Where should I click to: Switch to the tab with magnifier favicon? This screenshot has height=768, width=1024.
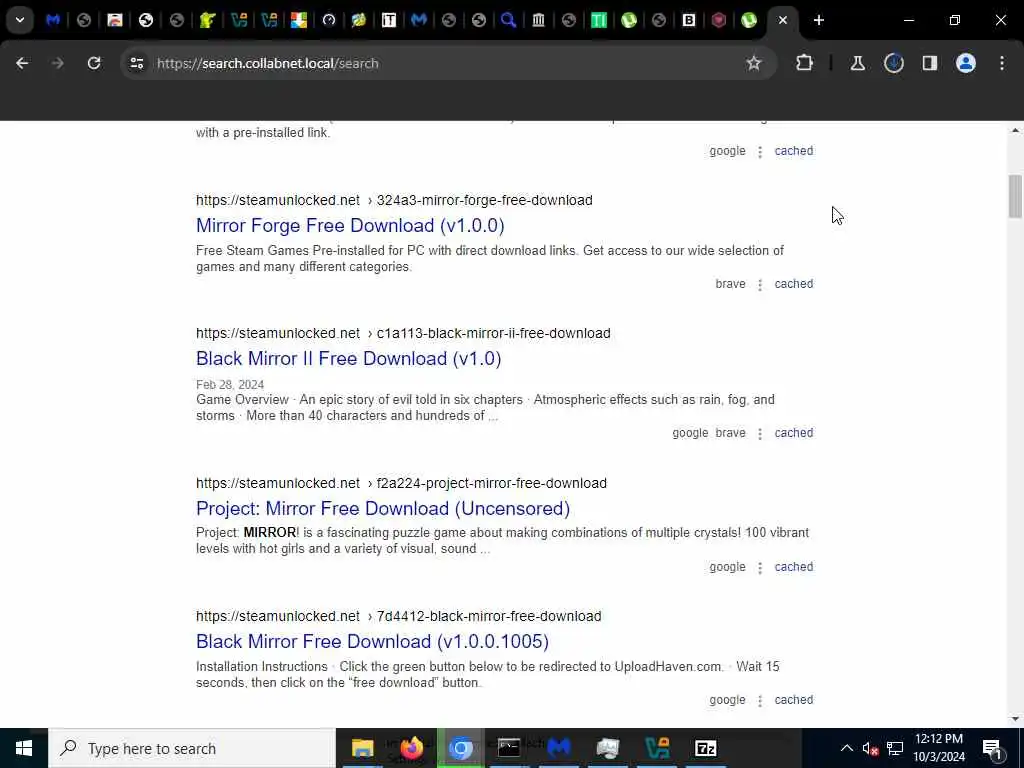pos(508,20)
